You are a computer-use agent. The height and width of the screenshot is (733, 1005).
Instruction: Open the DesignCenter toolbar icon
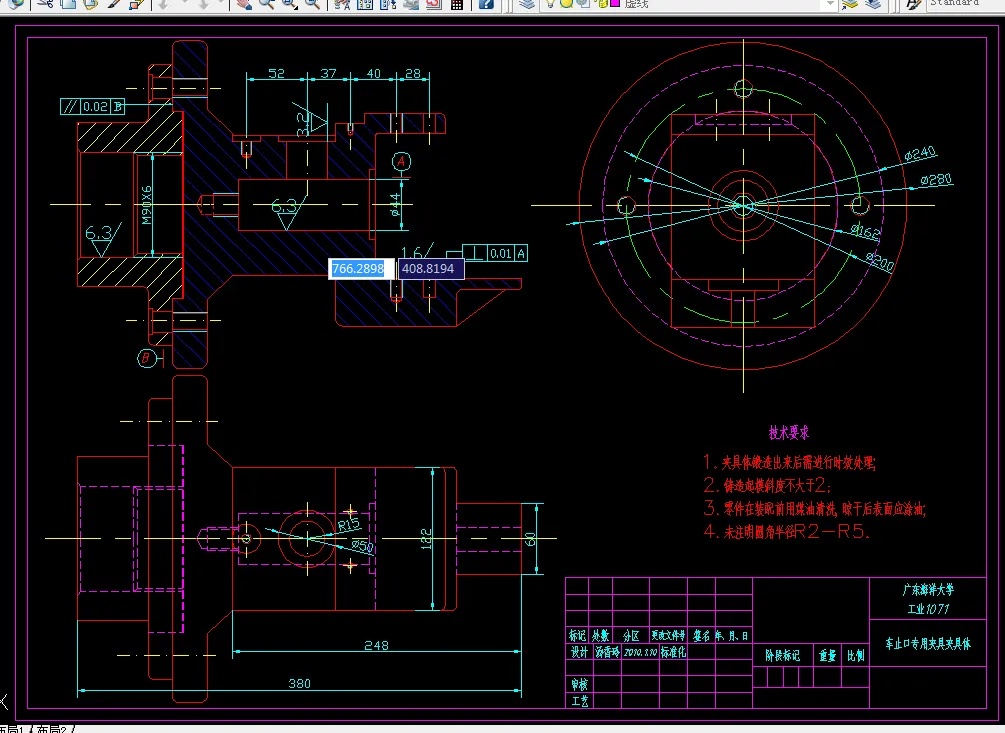pos(365,3)
